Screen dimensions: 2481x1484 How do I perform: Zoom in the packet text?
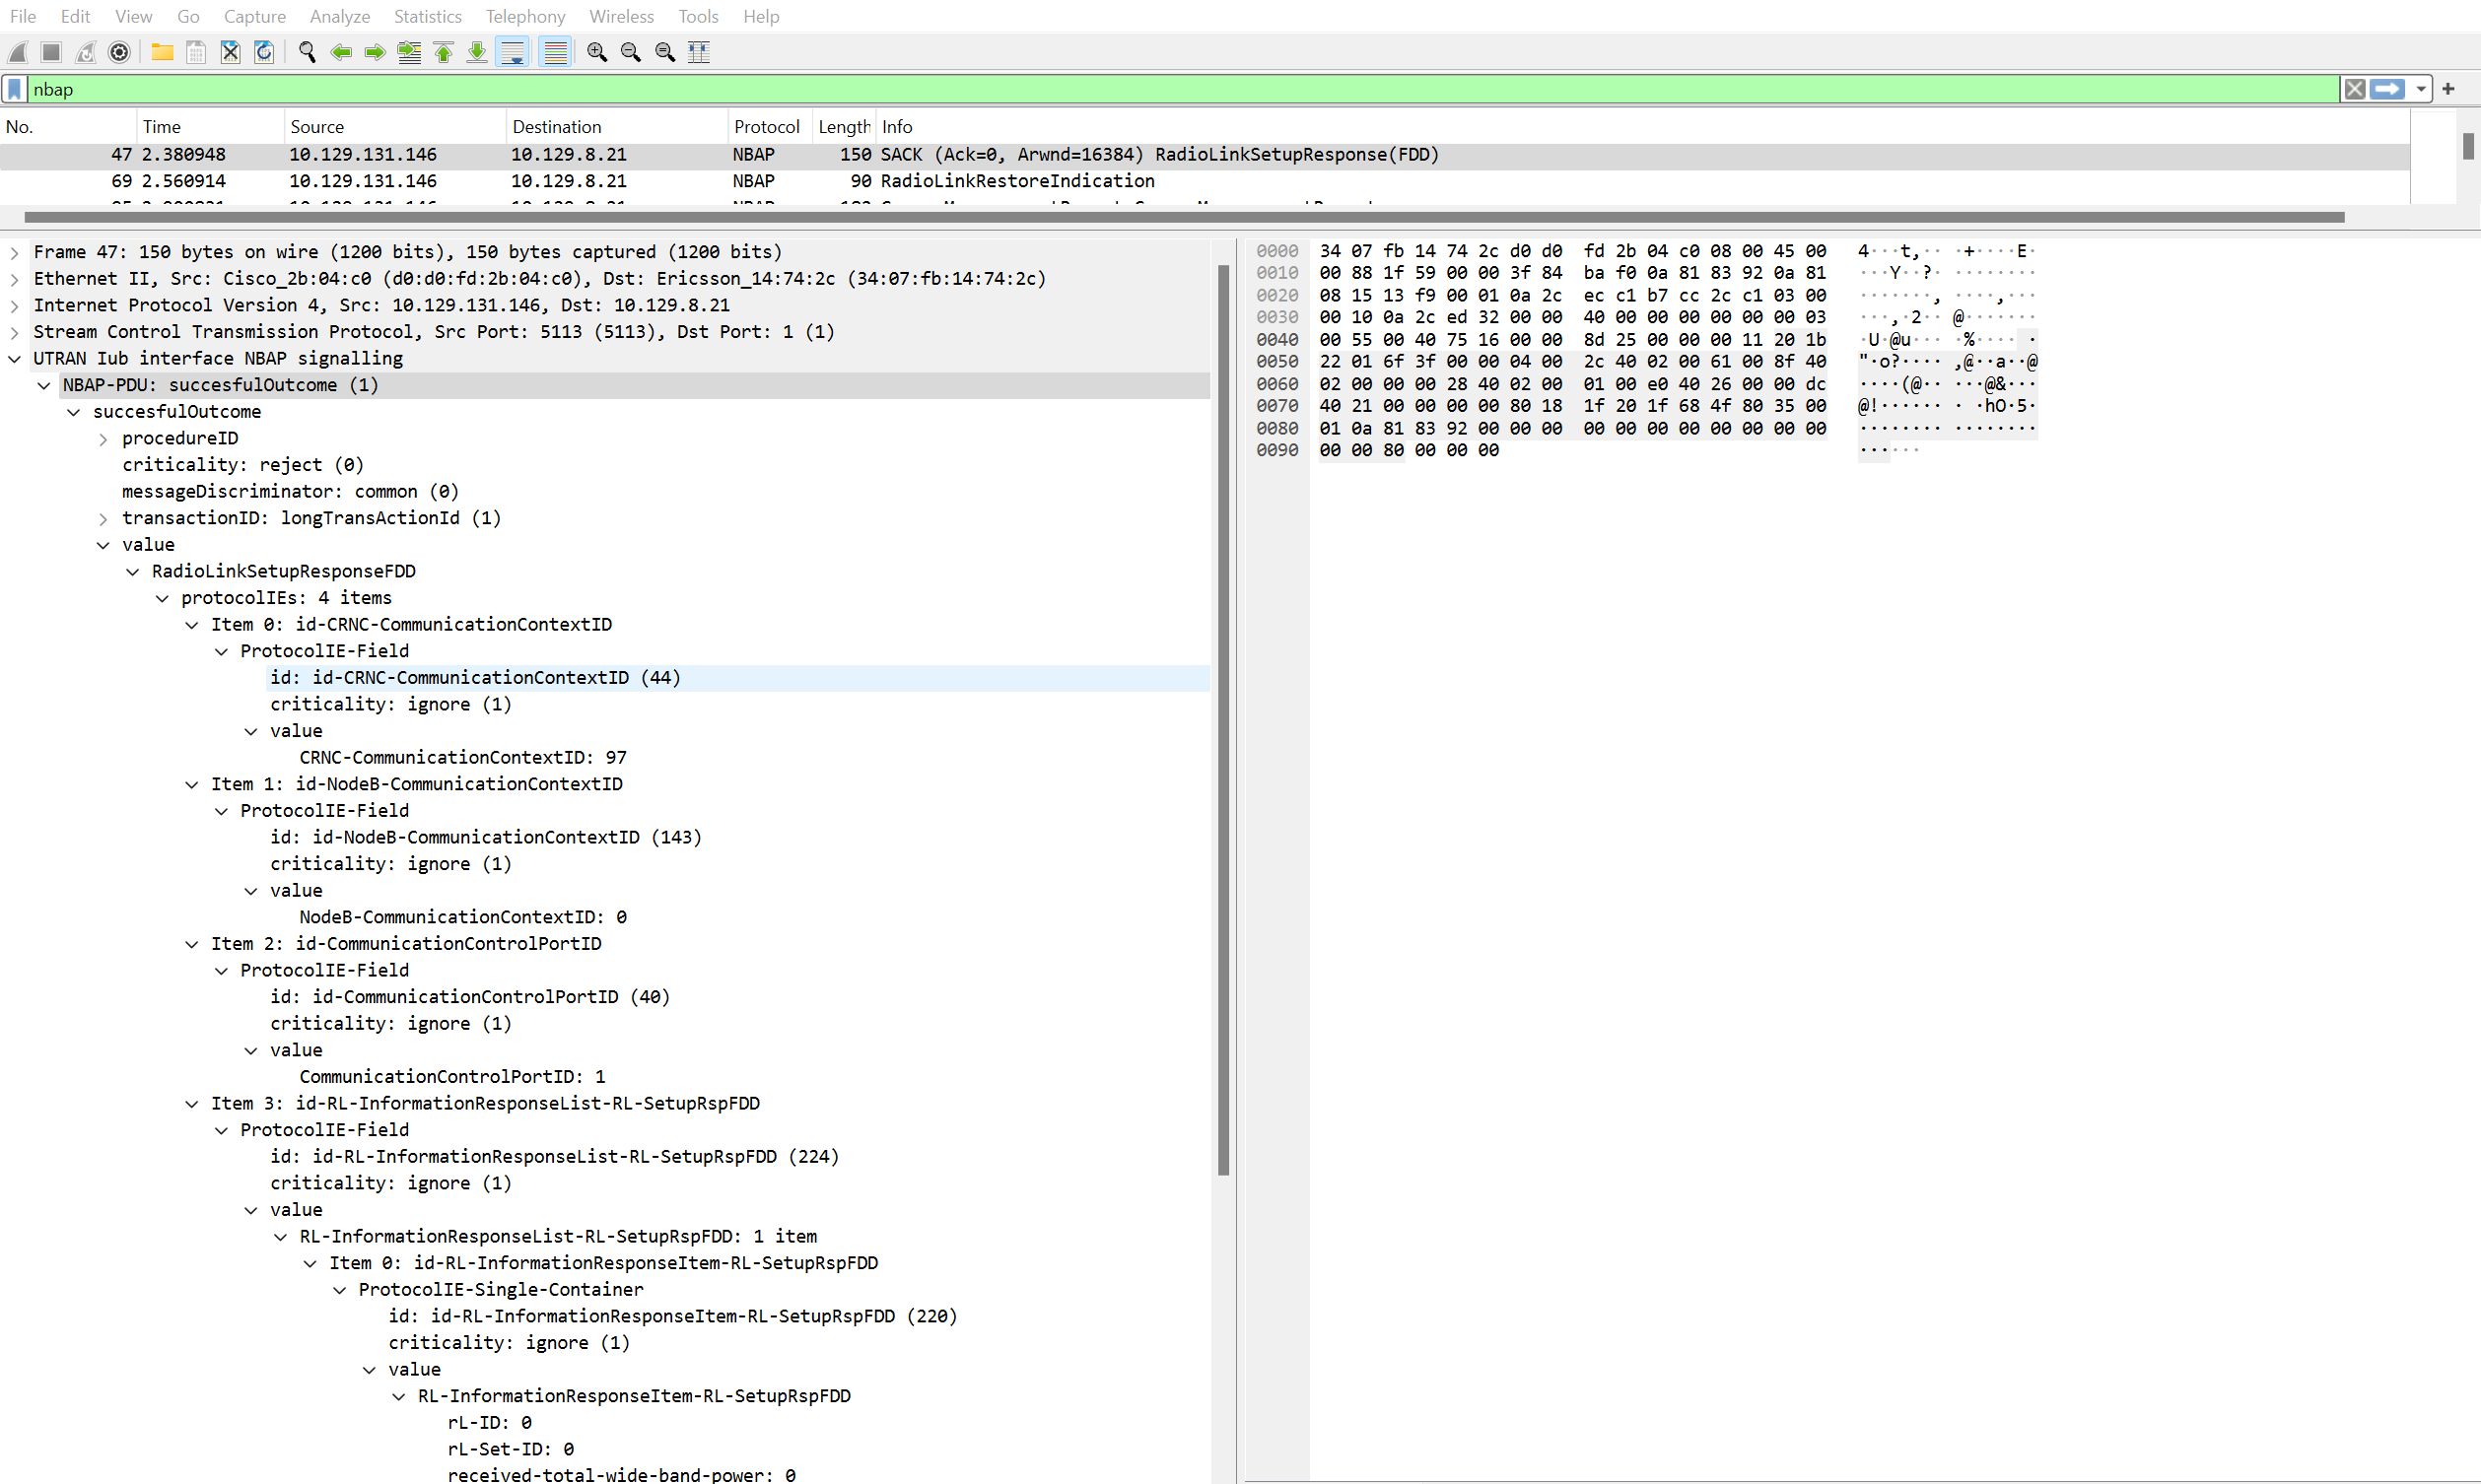597,52
